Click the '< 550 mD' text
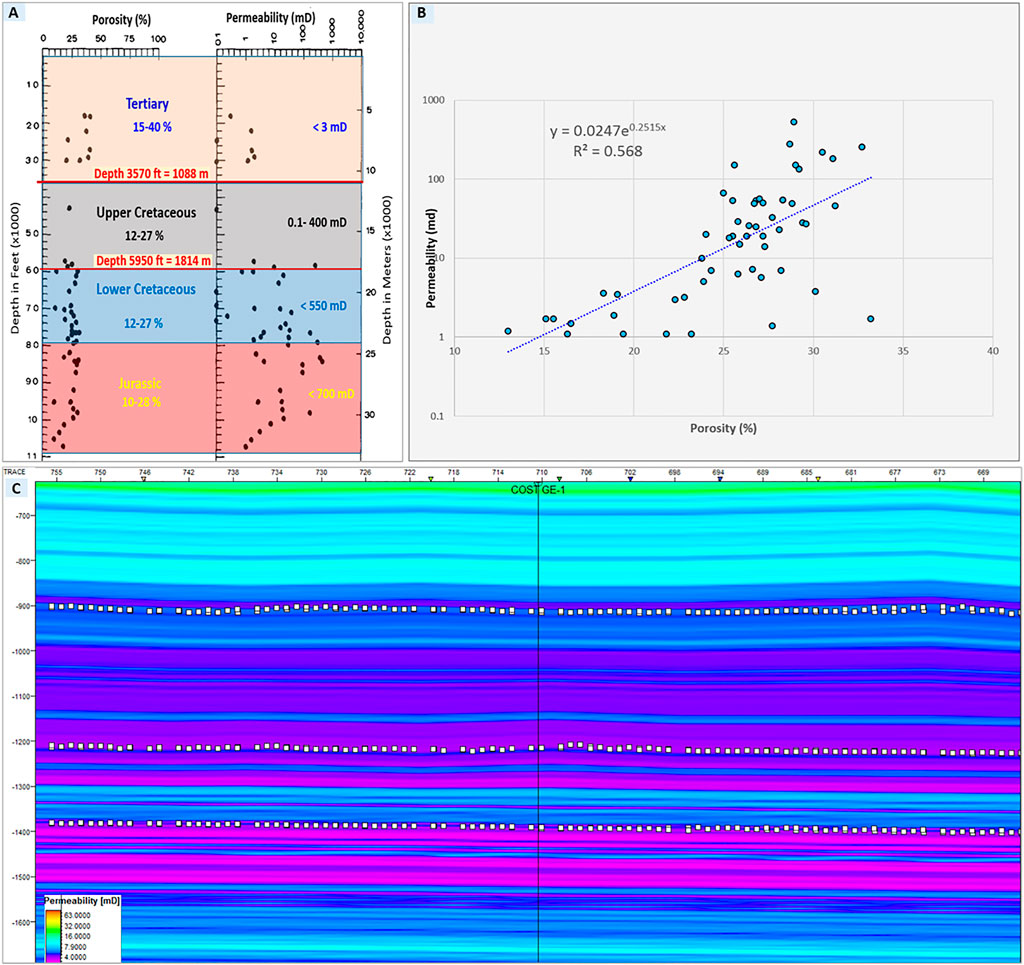 323,306
